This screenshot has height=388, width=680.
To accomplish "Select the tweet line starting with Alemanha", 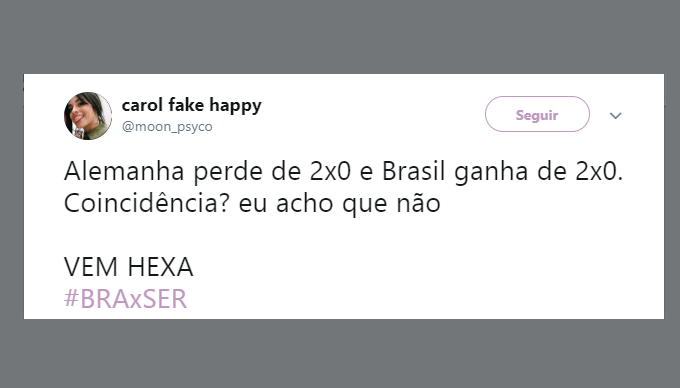I will 343,172.
